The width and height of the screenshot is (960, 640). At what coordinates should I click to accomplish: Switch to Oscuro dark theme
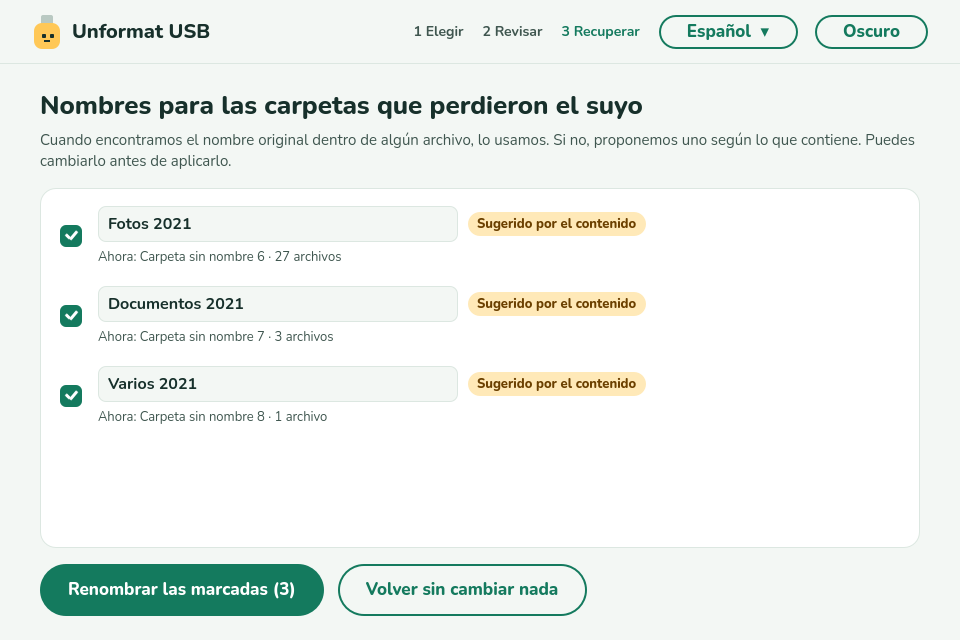pos(871,32)
